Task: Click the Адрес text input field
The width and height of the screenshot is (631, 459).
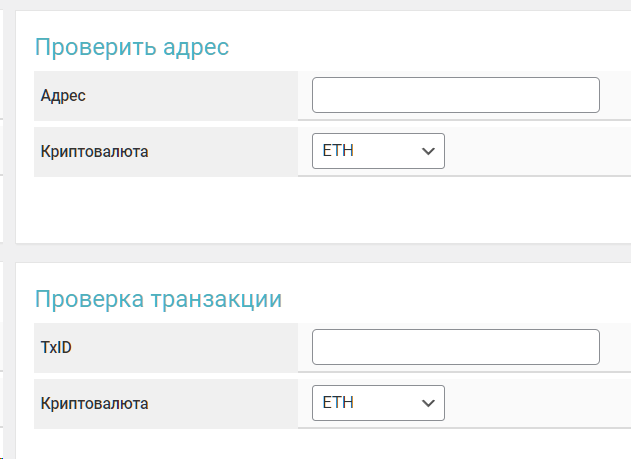Action: click(x=455, y=95)
